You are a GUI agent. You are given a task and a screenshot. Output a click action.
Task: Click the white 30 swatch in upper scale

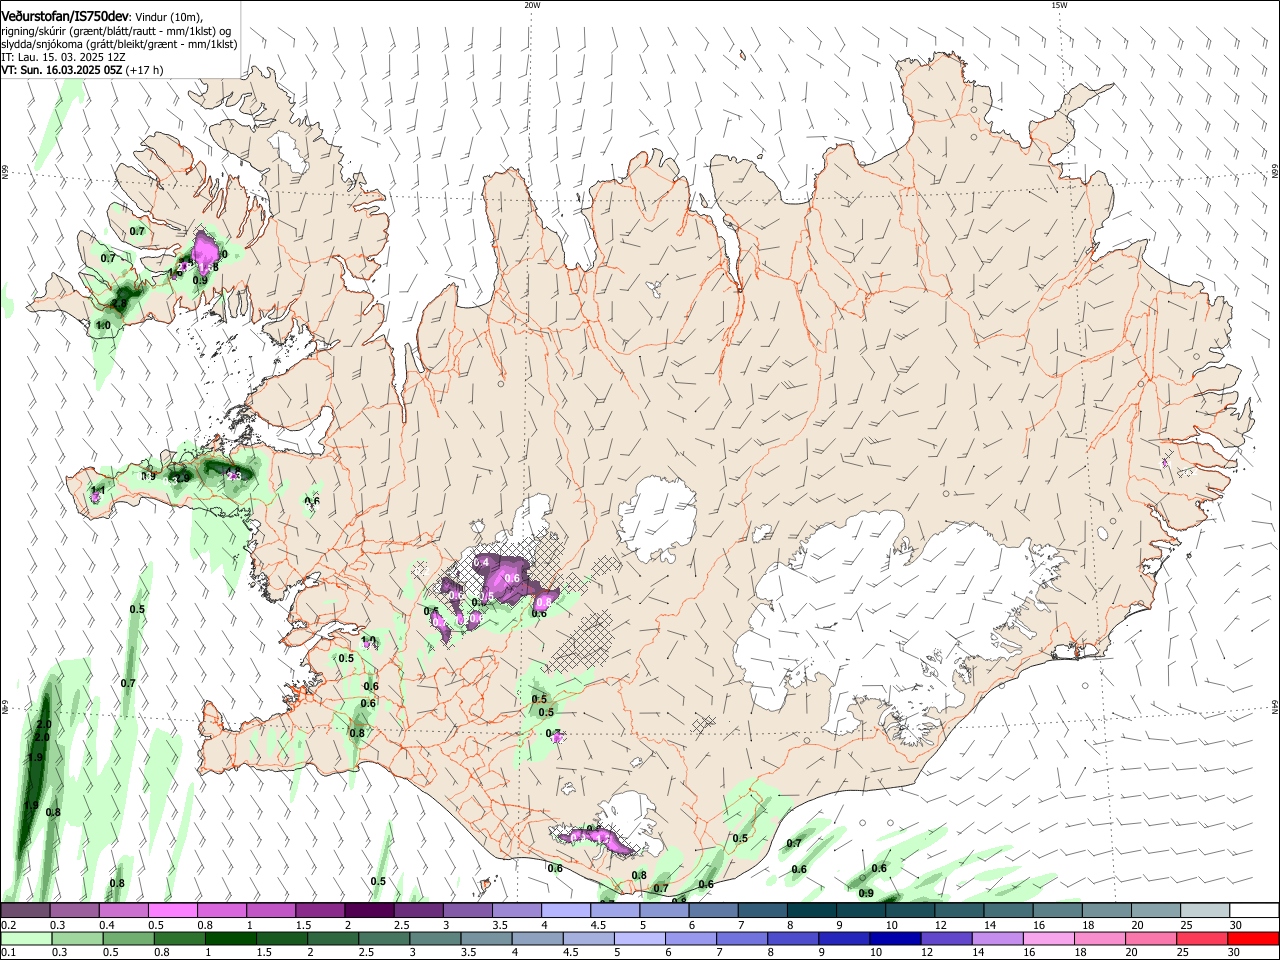[x=1253, y=910]
